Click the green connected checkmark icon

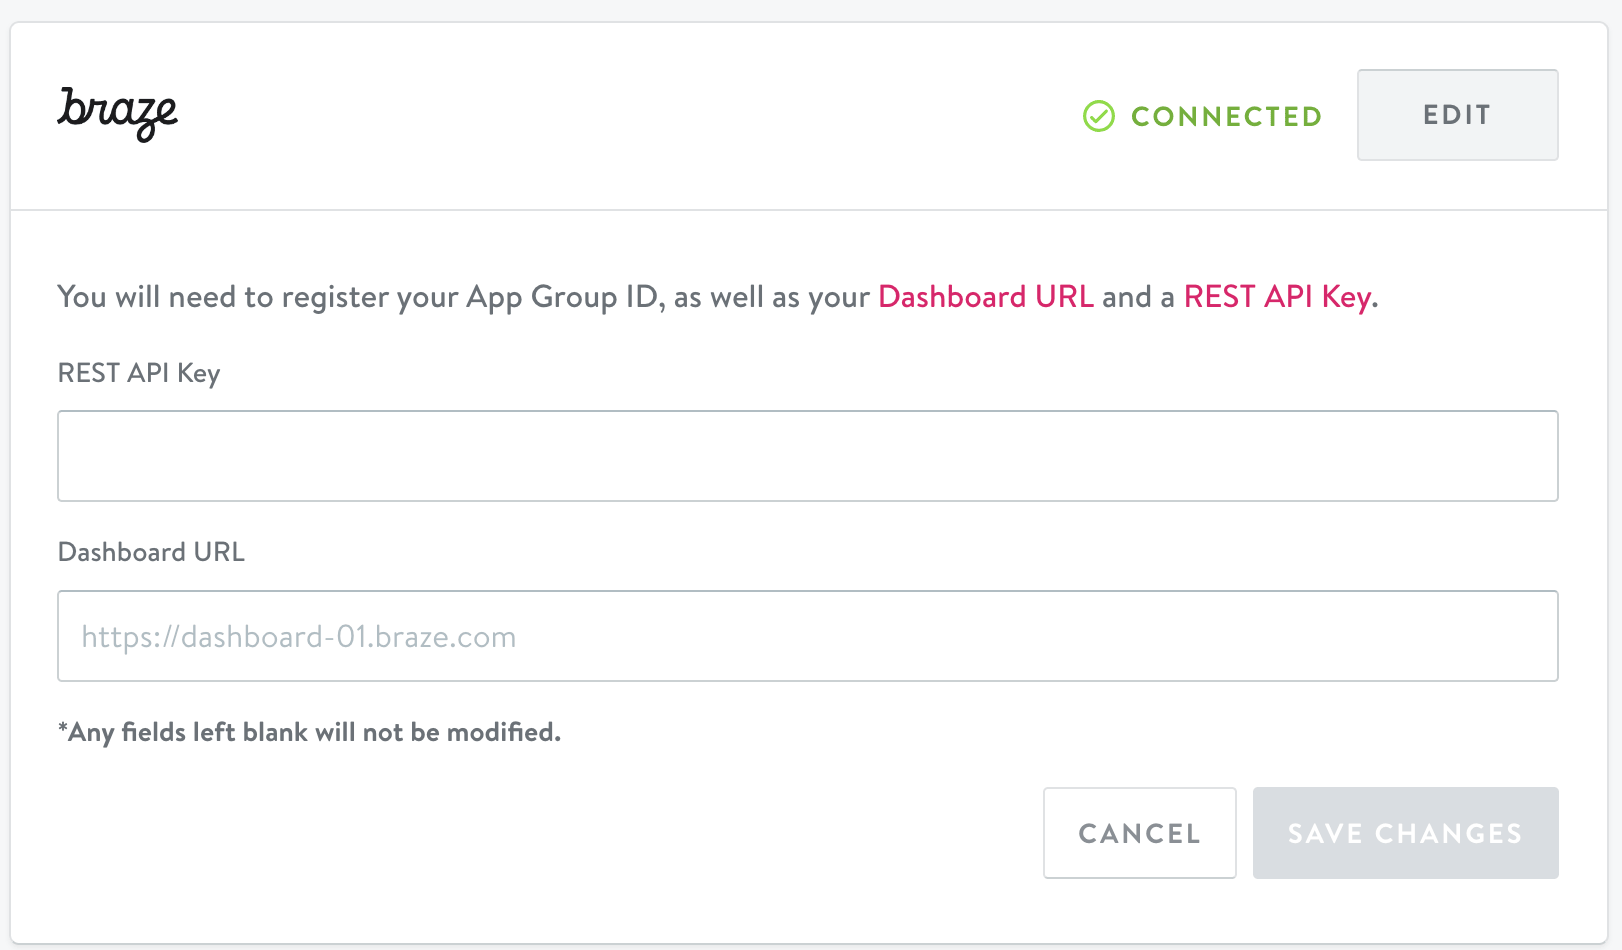click(1098, 116)
